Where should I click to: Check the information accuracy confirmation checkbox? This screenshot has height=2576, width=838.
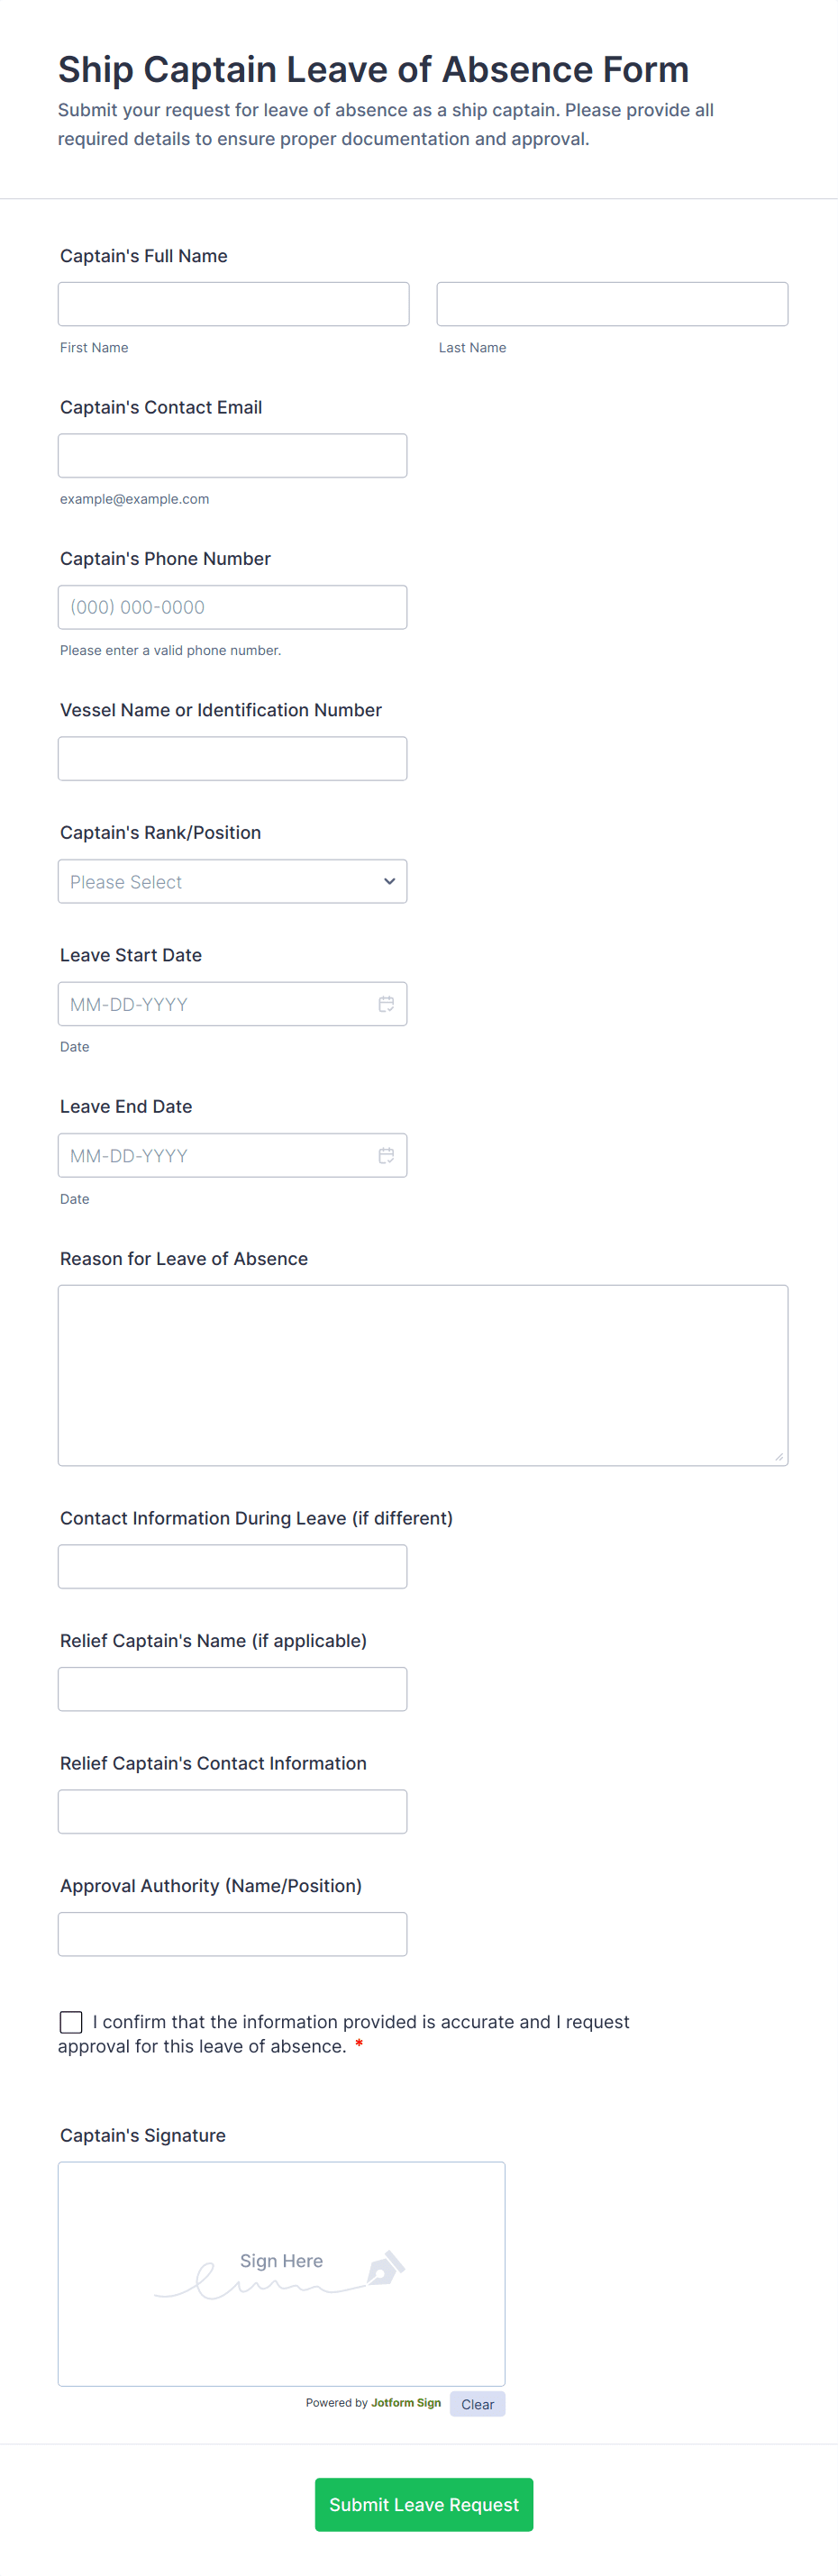(x=71, y=2022)
